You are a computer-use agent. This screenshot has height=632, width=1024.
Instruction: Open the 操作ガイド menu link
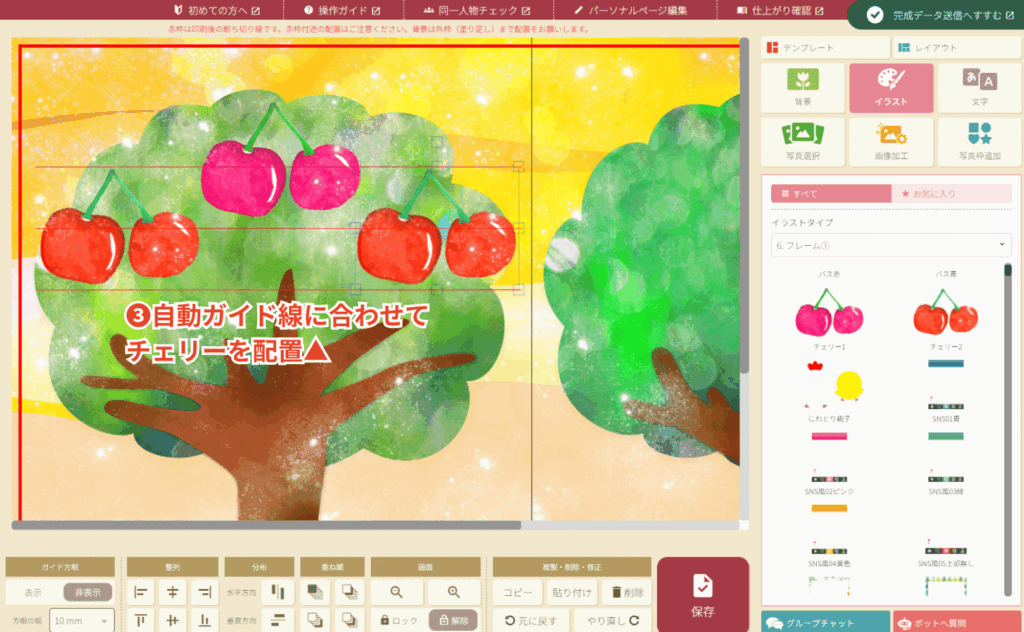pyautogui.click(x=339, y=10)
